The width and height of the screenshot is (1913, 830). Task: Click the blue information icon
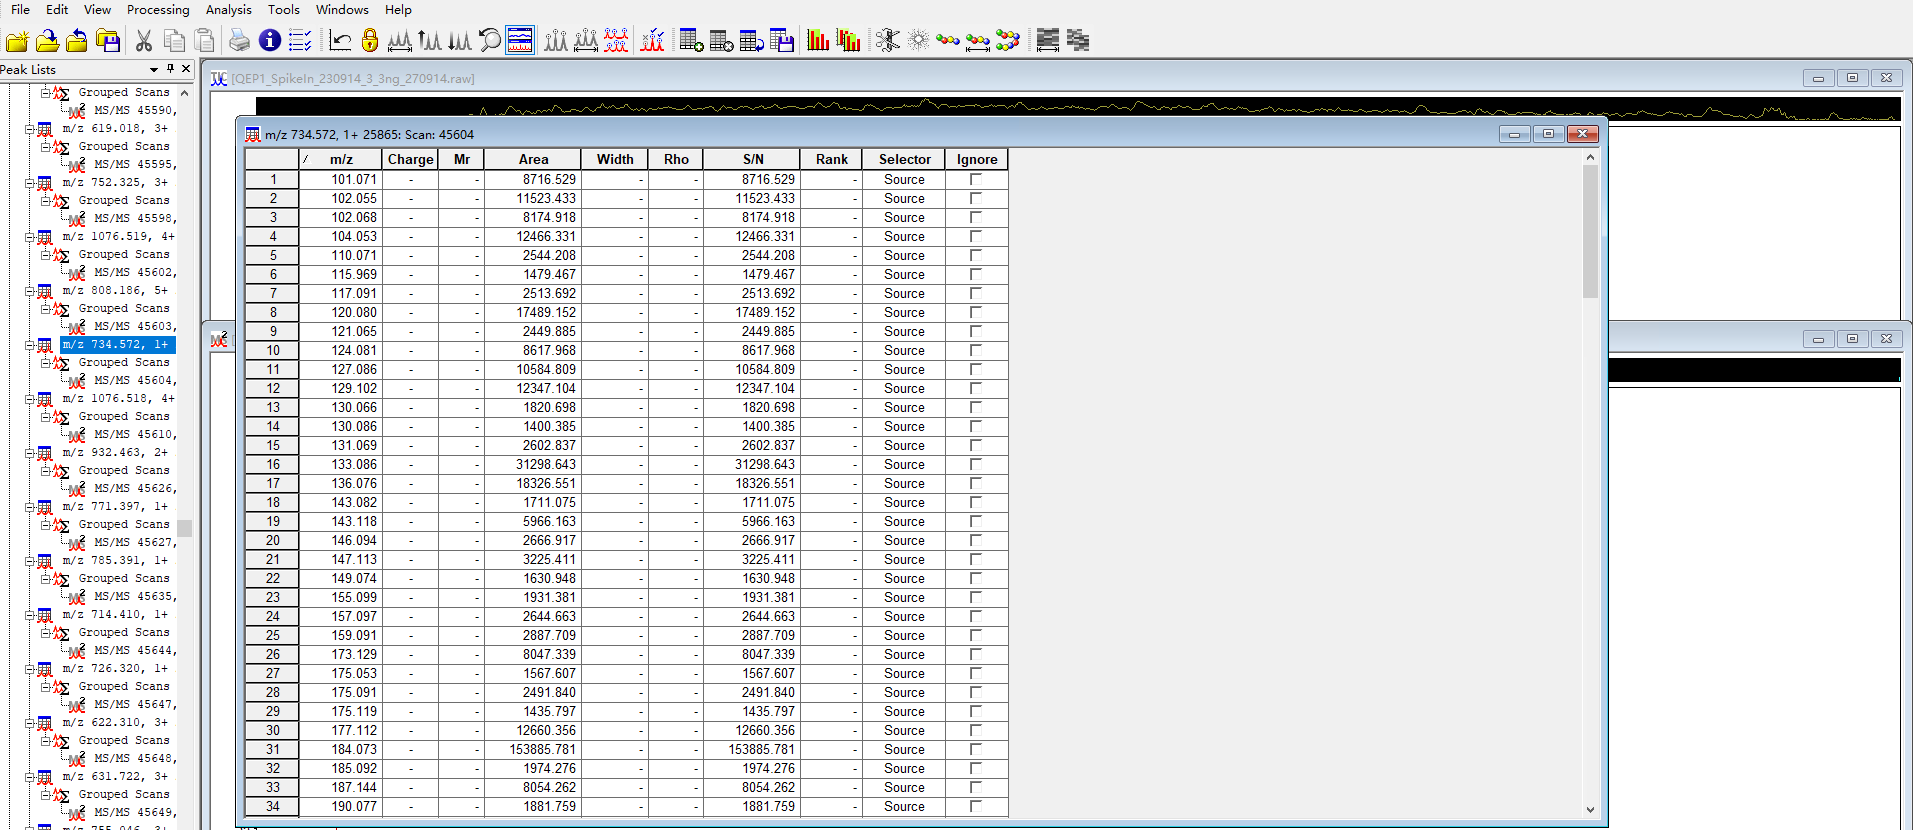pyautogui.click(x=269, y=40)
